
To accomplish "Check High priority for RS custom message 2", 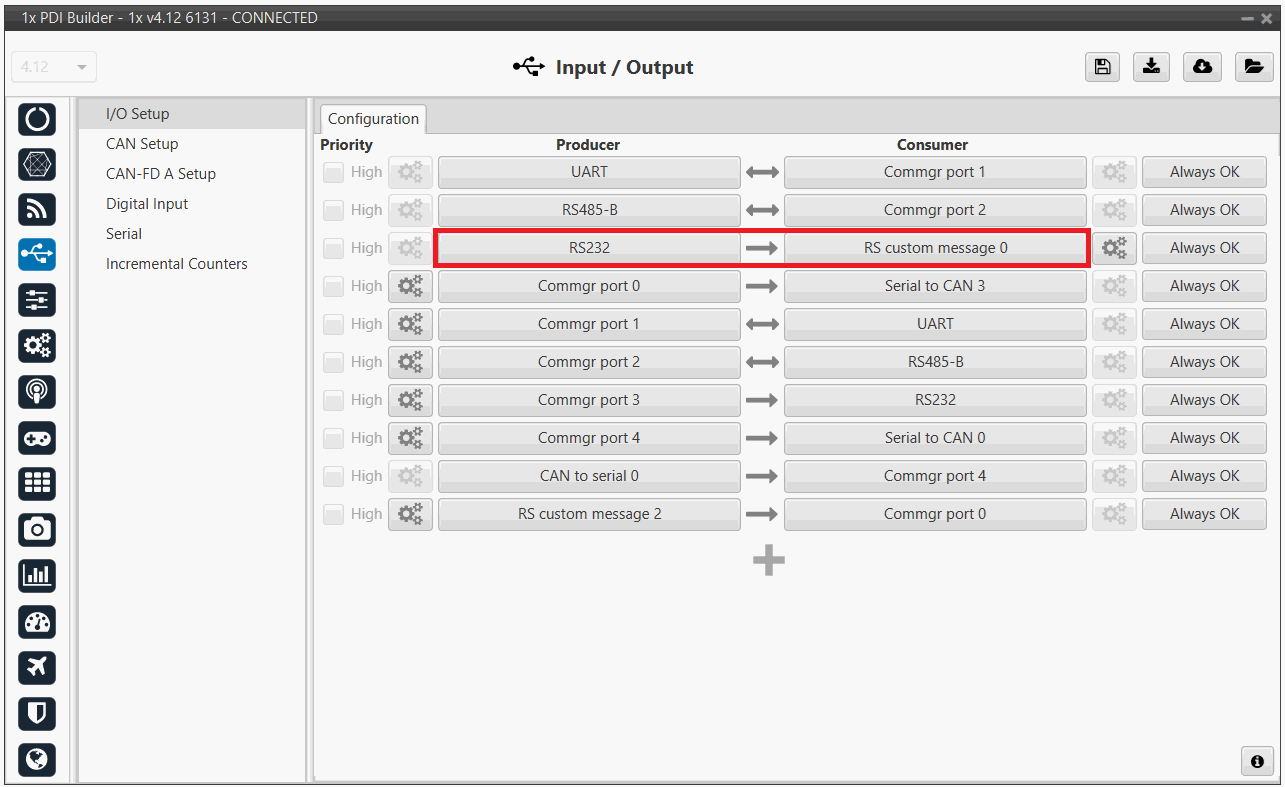I will (333, 514).
